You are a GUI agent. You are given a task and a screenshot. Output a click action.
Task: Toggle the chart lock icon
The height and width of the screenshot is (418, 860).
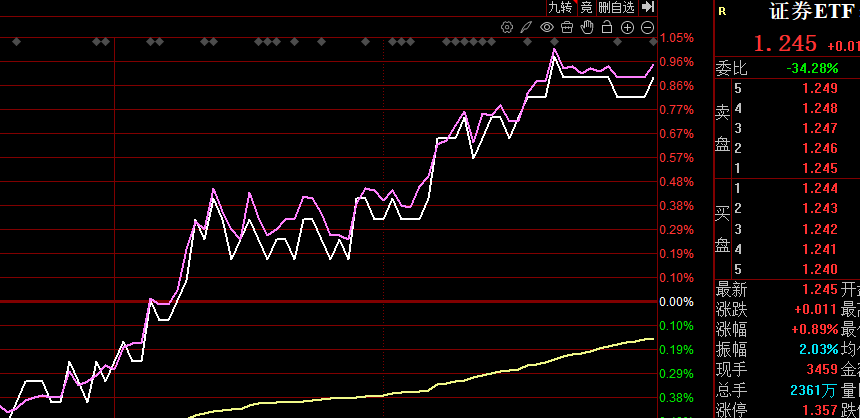tap(607, 27)
